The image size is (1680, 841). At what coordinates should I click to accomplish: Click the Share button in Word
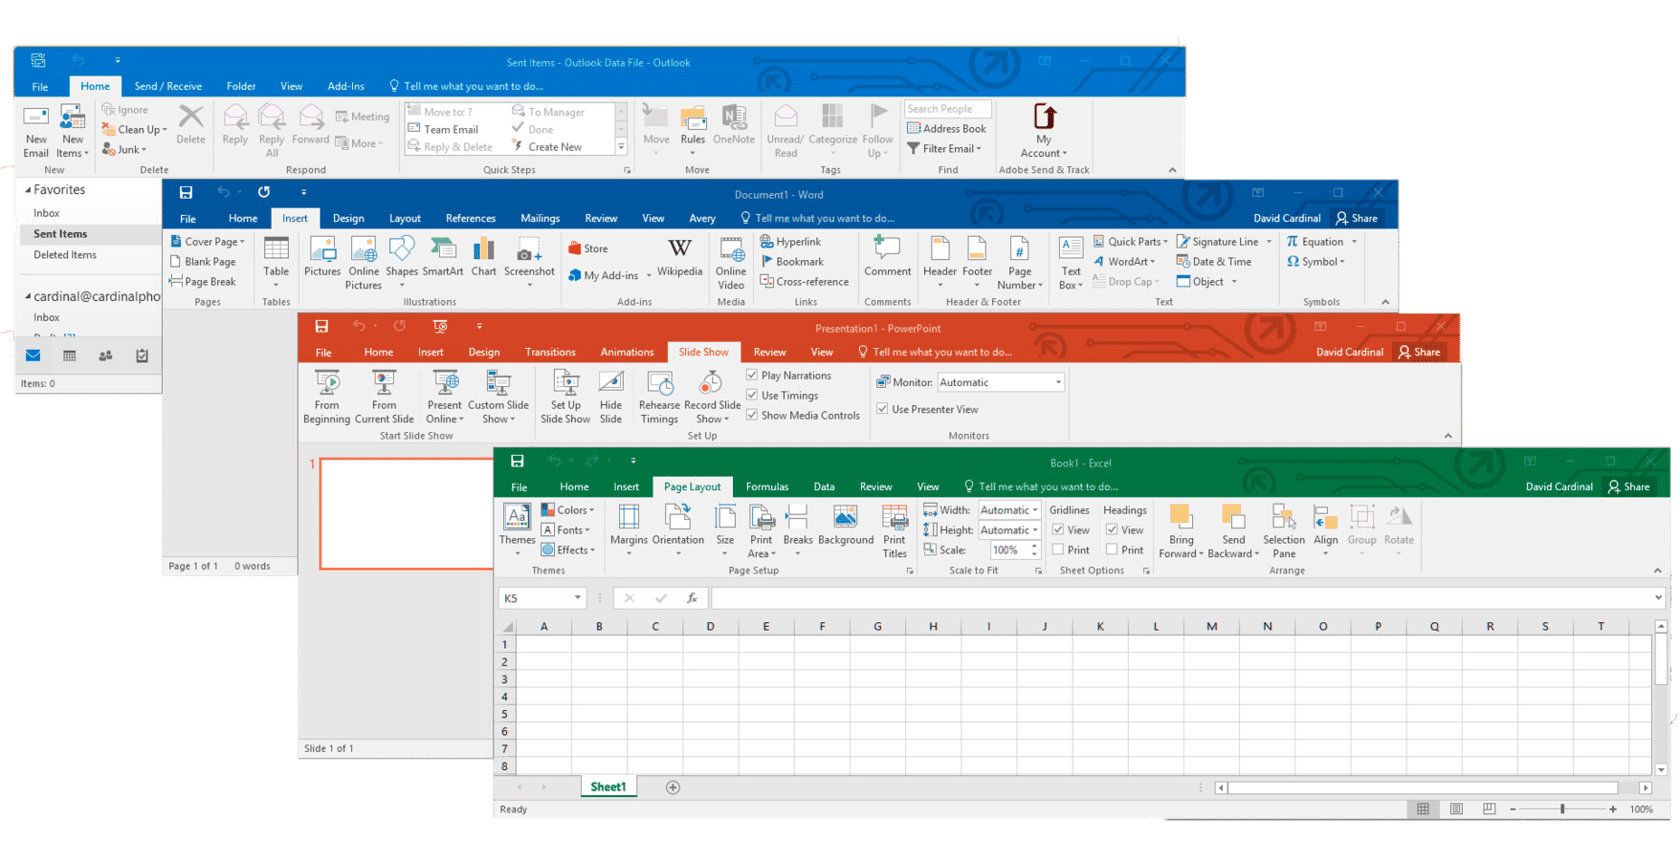(x=1356, y=218)
